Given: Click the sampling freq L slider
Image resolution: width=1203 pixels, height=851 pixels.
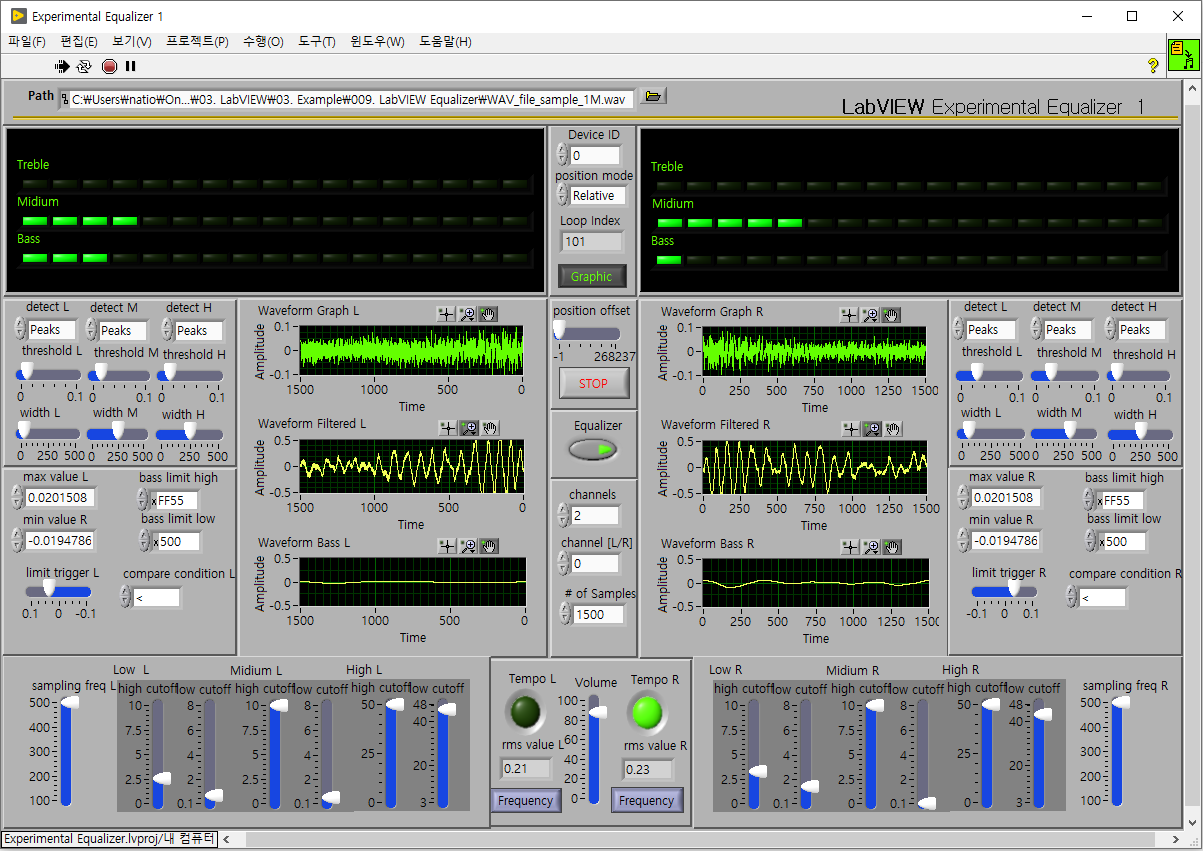Looking at the screenshot, I should click(67, 751).
